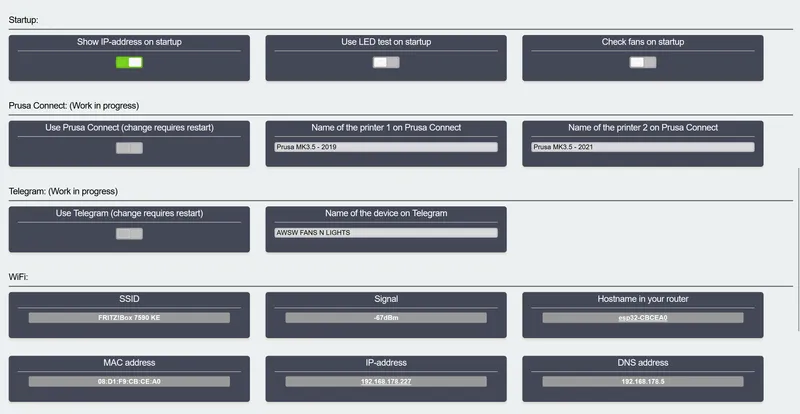Edit printer 1 name field Prusa MK3.5 - 2019

386,147
